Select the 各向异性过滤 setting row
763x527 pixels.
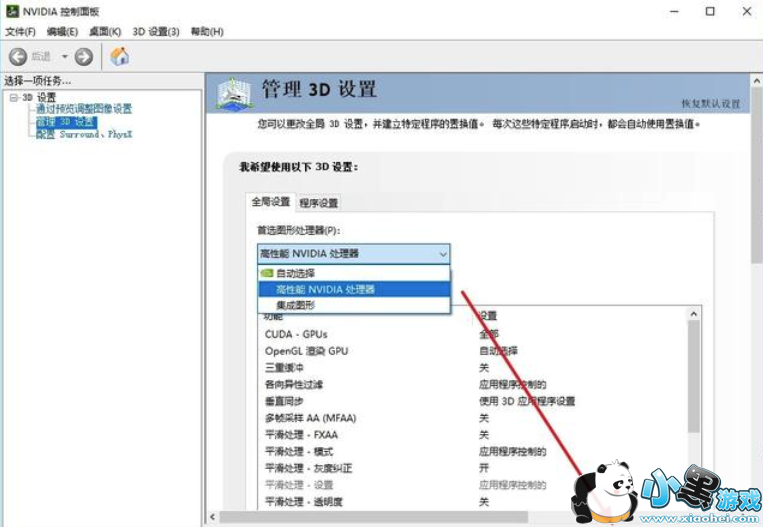(472, 384)
